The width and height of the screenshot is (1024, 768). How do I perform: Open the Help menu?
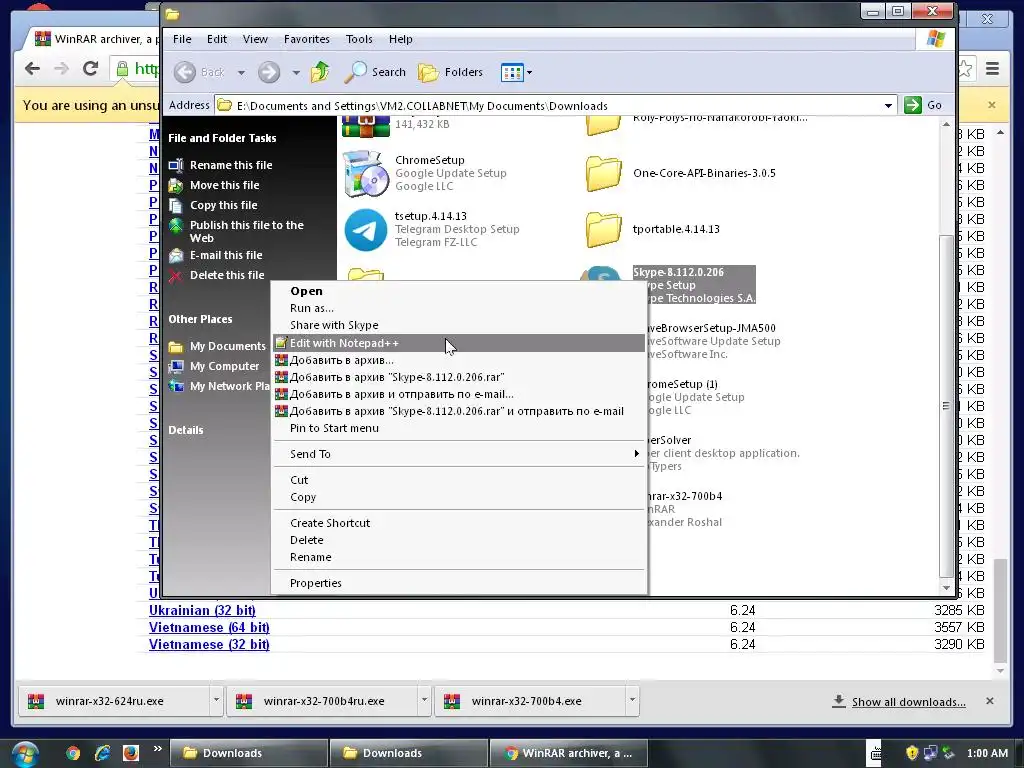[400, 39]
